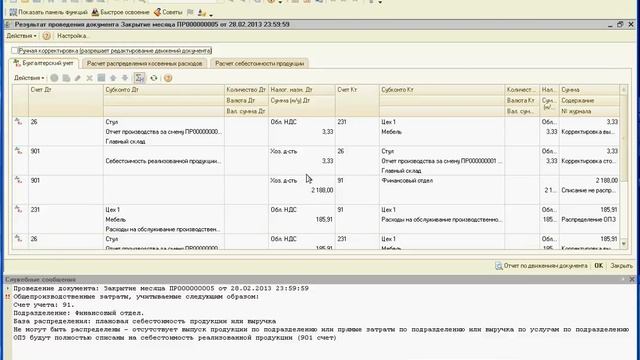Click the Корректировка сто... content cell
640x360 pixels.
(589, 161)
